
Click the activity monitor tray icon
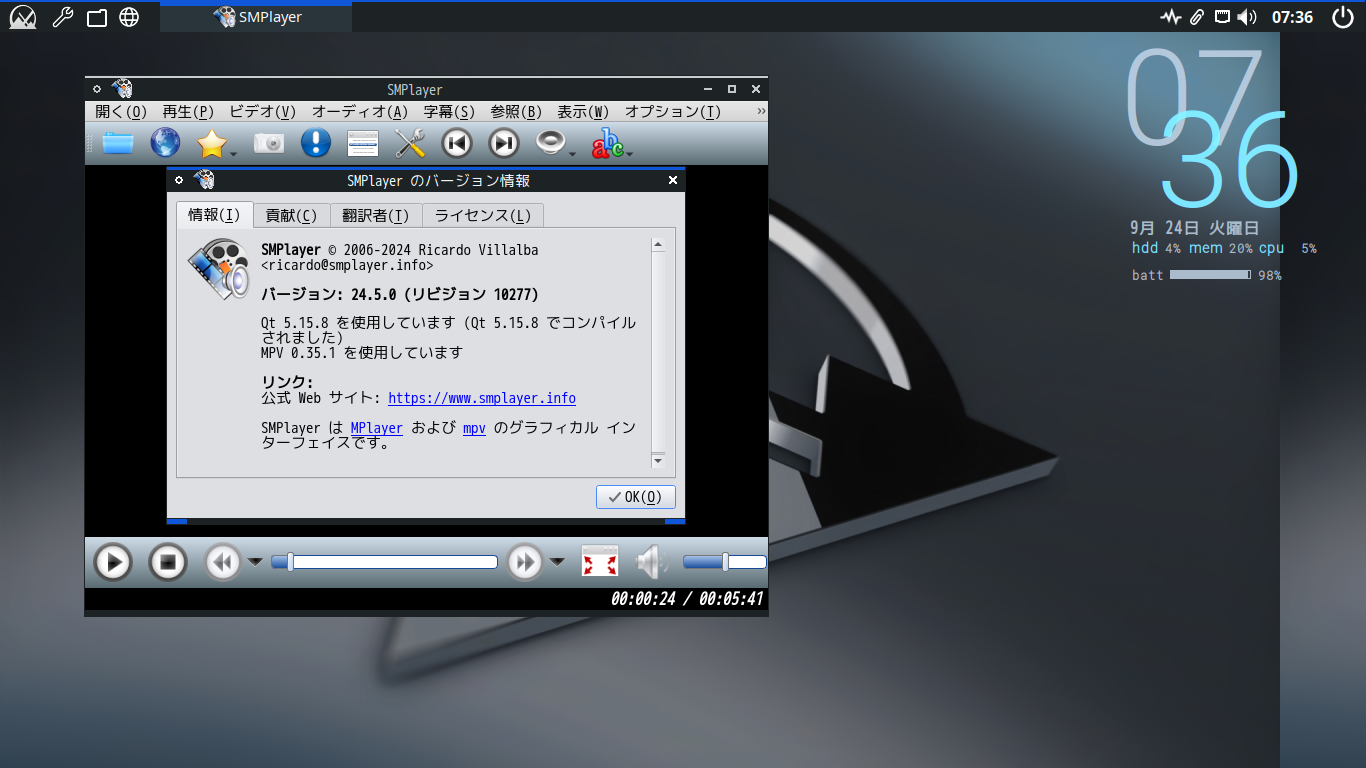point(1171,17)
